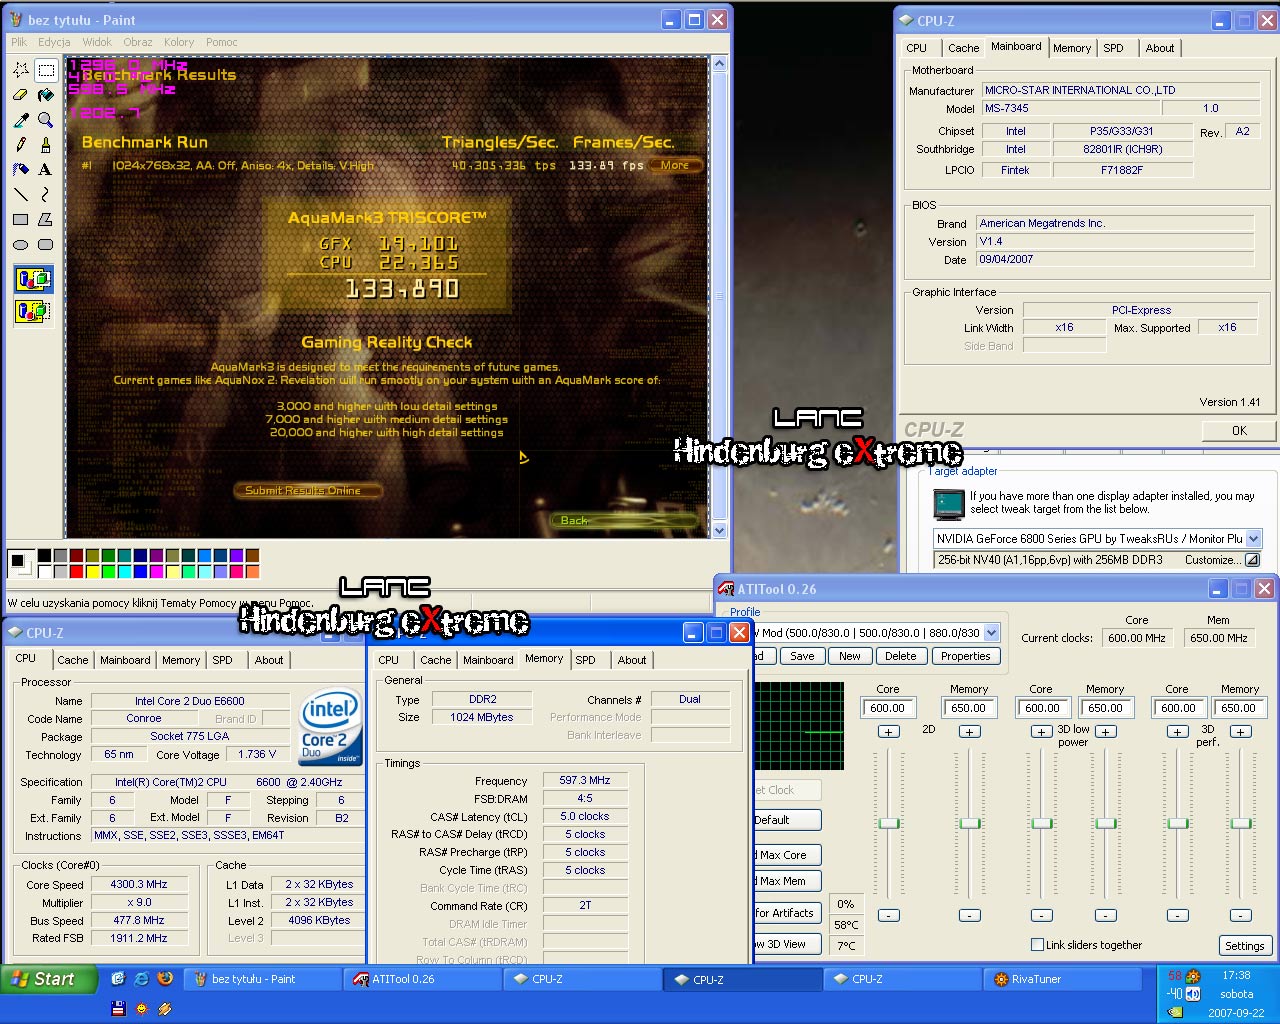This screenshot has width=1280, height=1024.
Task: Increase 2D Memory clock with plus button
Action: coord(969,732)
